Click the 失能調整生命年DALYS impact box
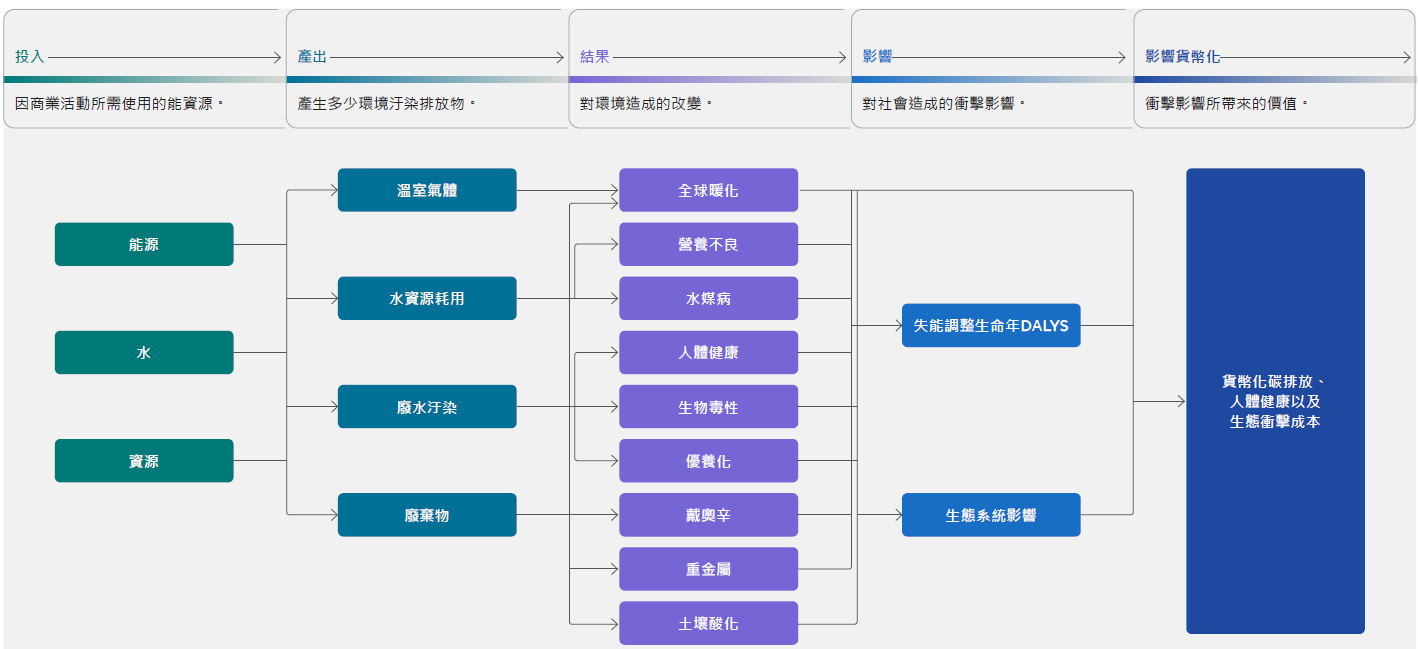Image resolution: width=1418 pixels, height=649 pixels. pos(991,325)
